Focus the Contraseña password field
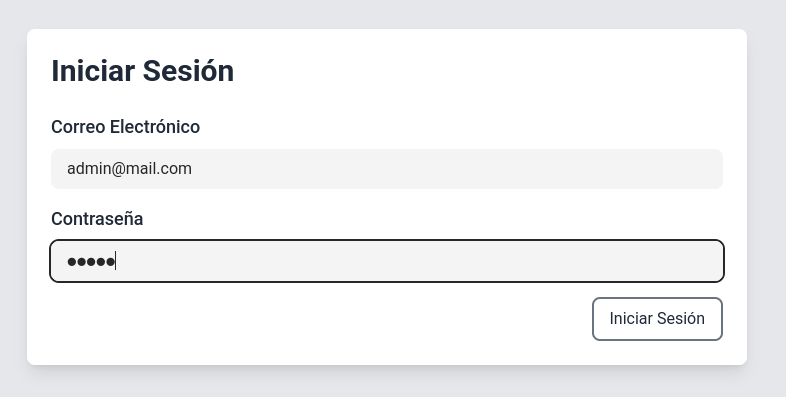The image size is (786, 397). tap(387, 261)
